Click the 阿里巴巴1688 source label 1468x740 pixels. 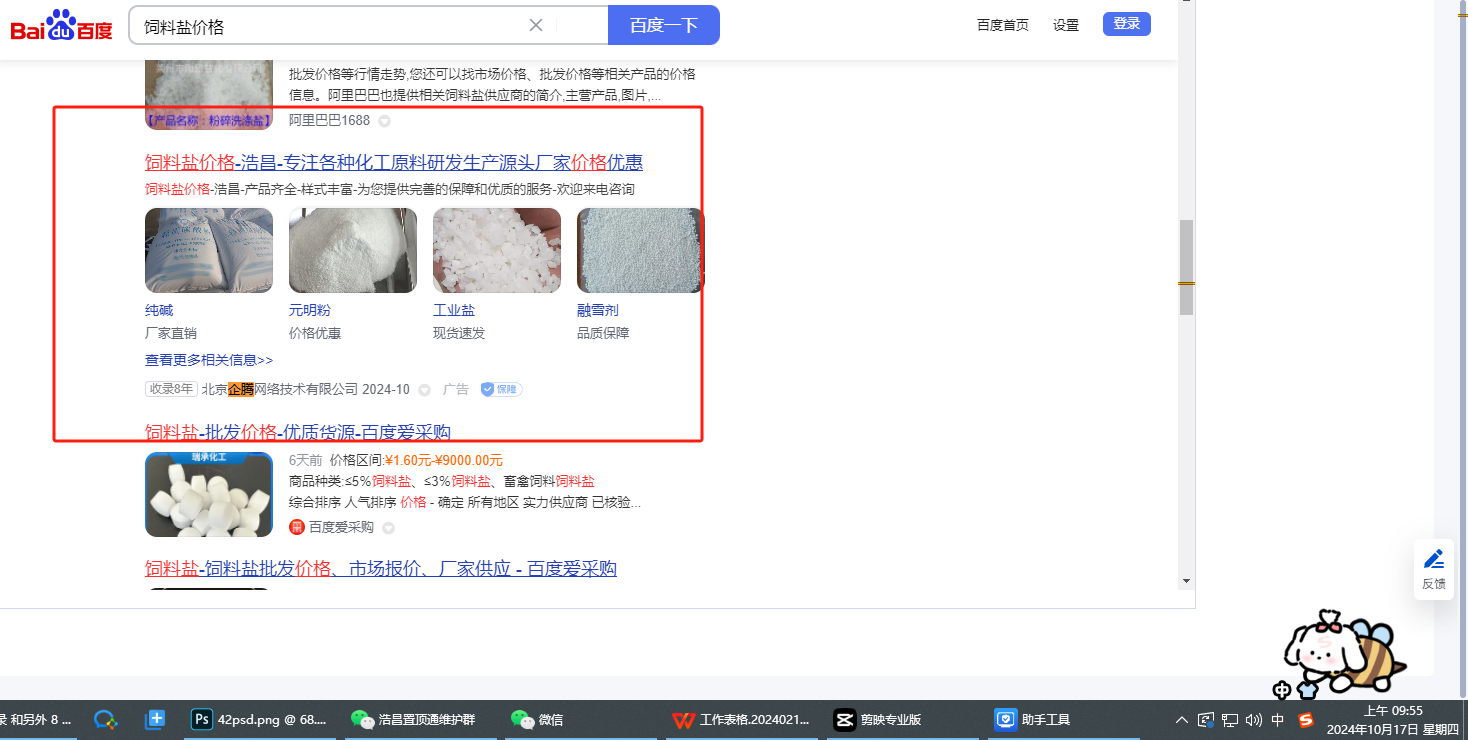pos(329,120)
